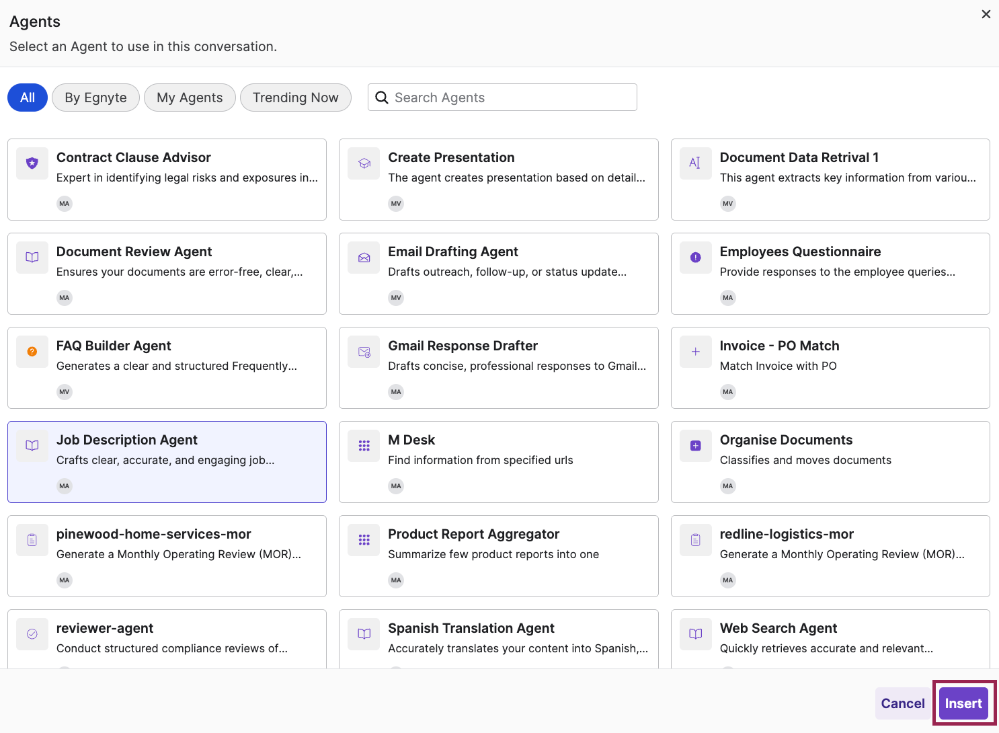Click the Document Review Agent book icon

tap(32, 258)
